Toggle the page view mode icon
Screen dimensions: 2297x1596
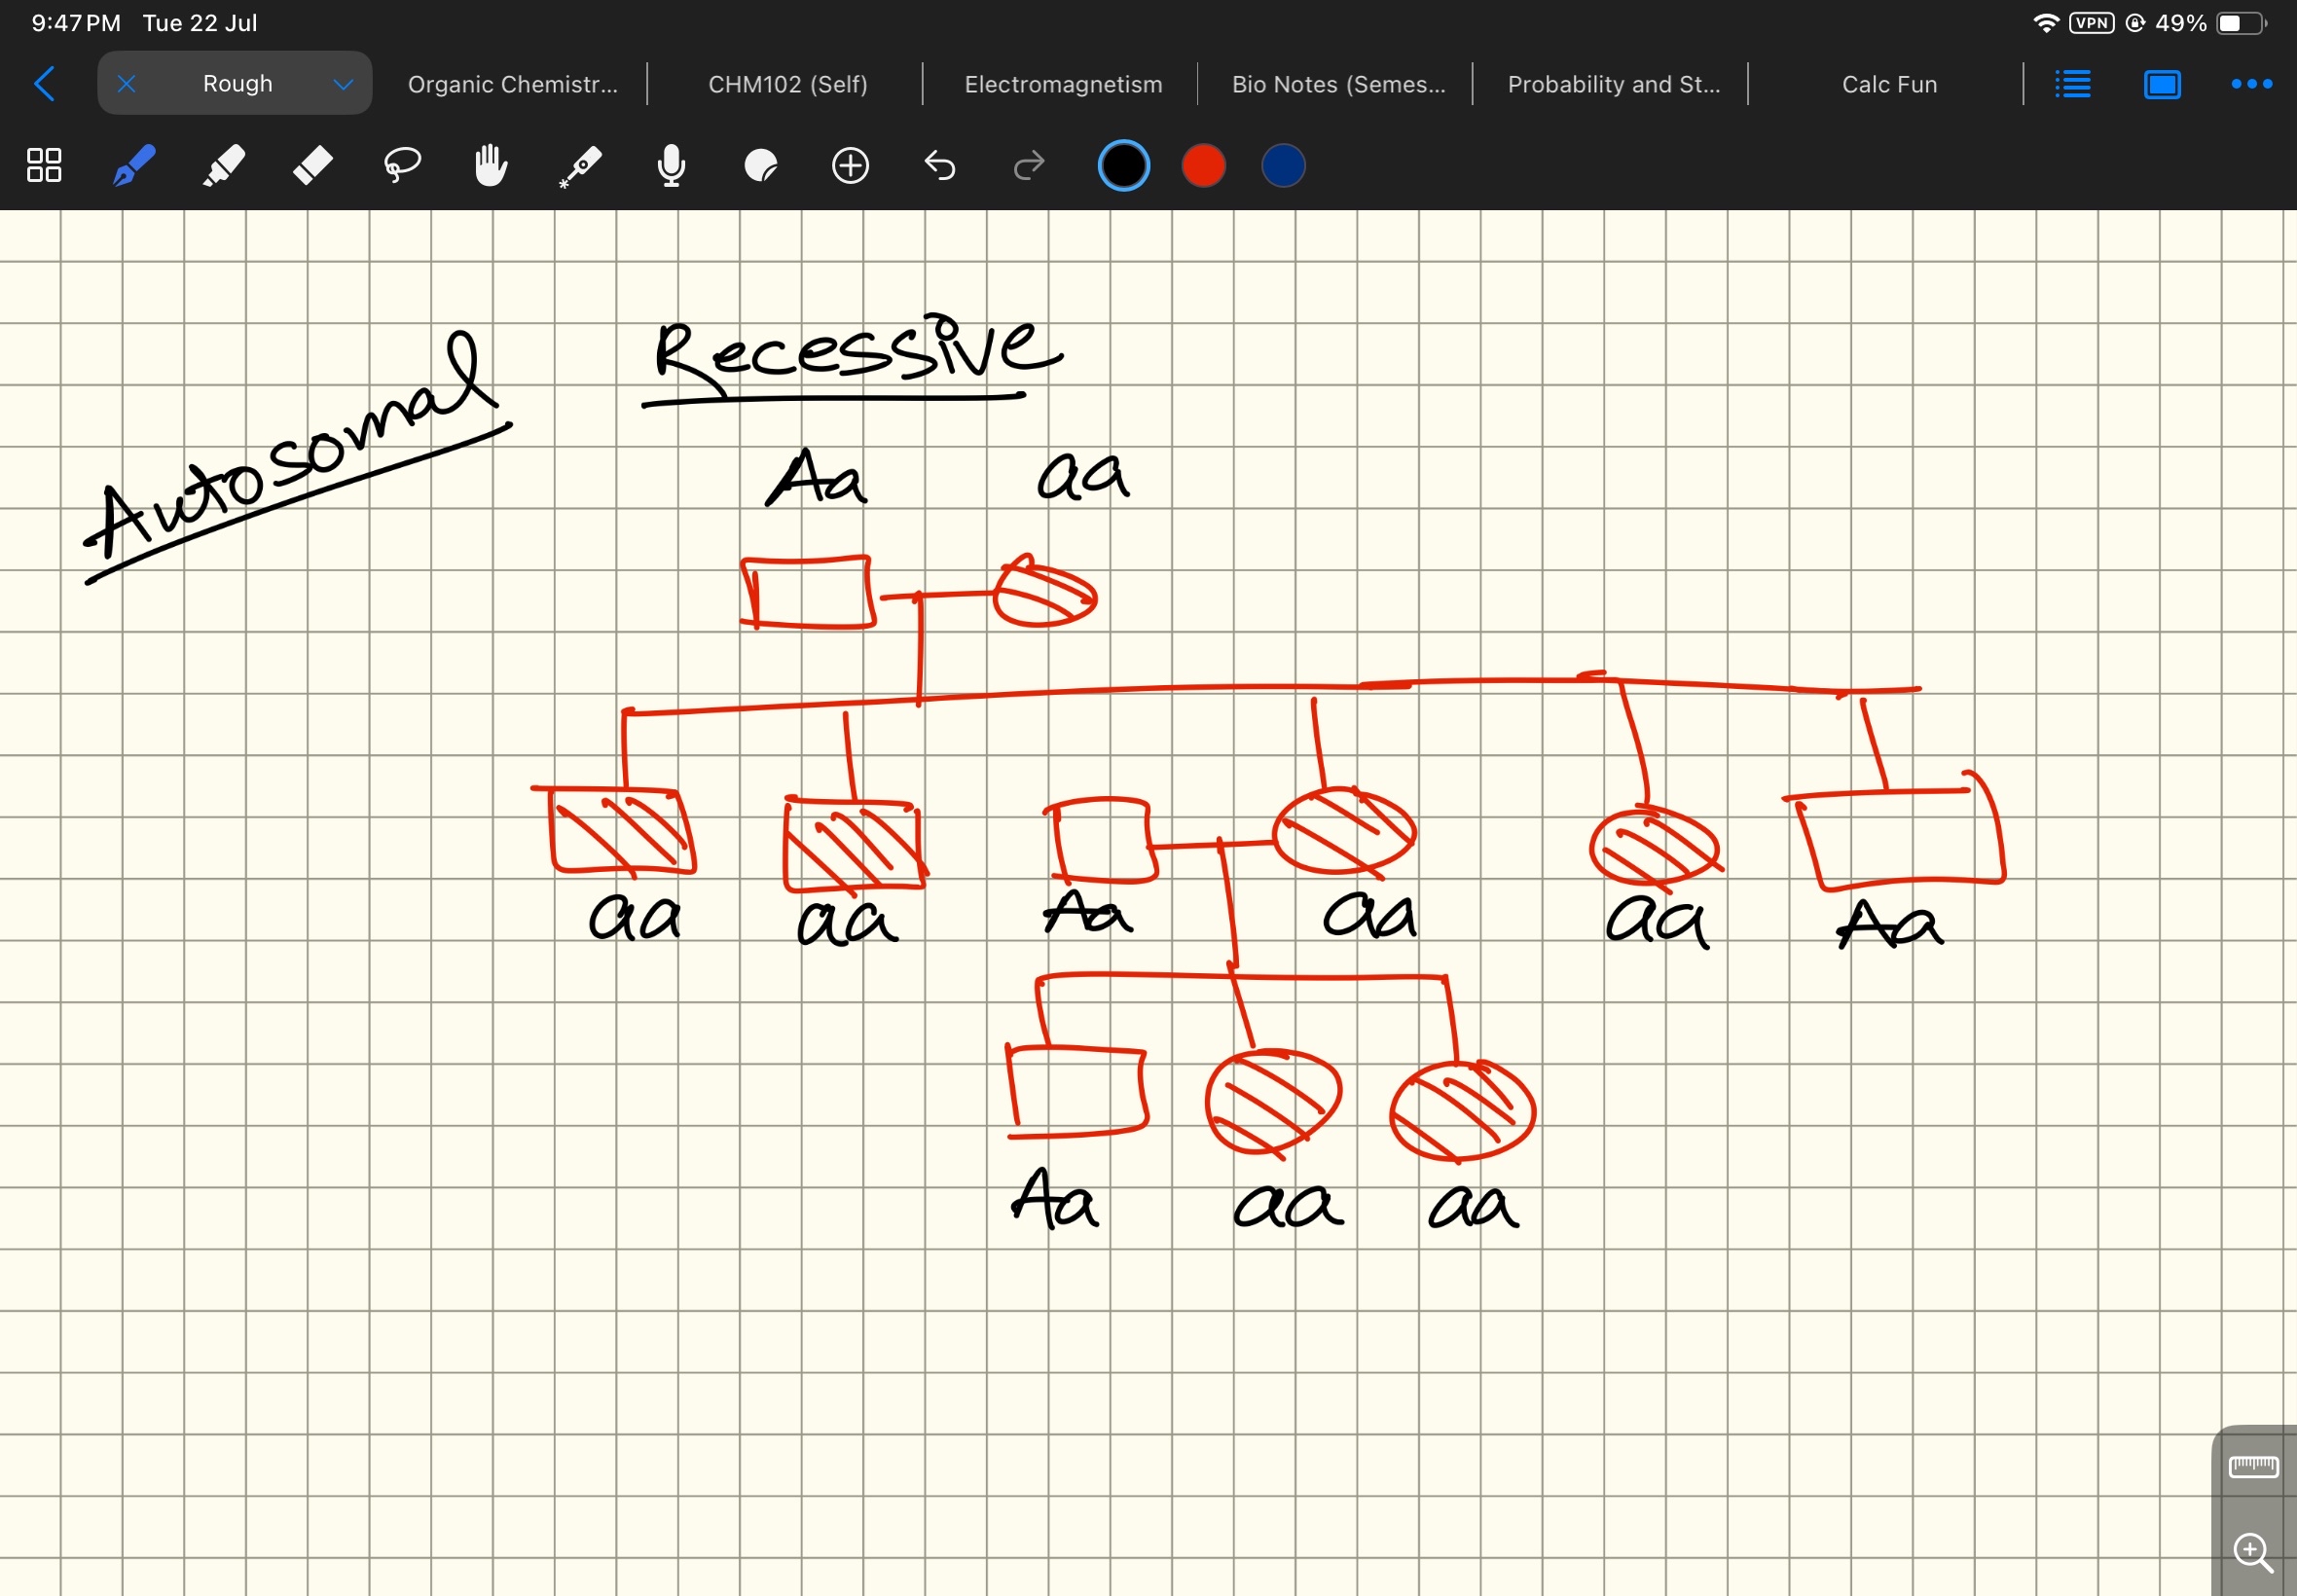coord(2162,84)
